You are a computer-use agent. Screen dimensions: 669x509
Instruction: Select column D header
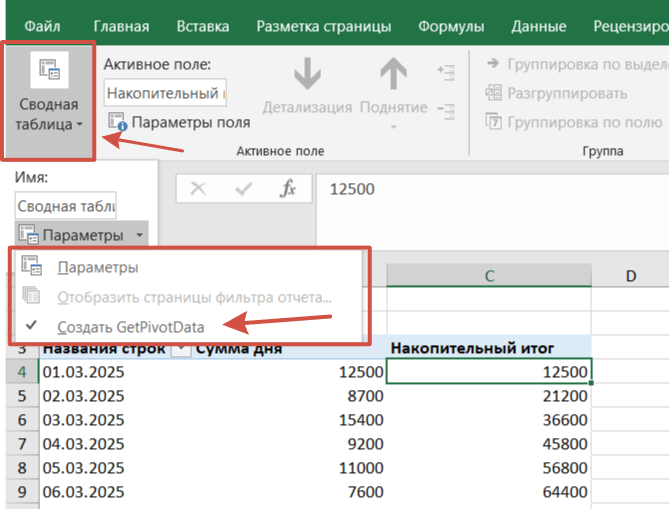click(x=630, y=276)
